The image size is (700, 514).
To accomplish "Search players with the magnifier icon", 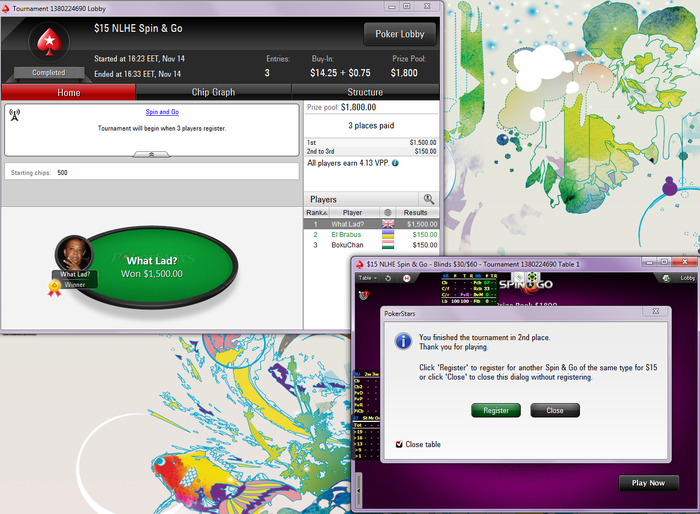I will [x=429, y=199].
